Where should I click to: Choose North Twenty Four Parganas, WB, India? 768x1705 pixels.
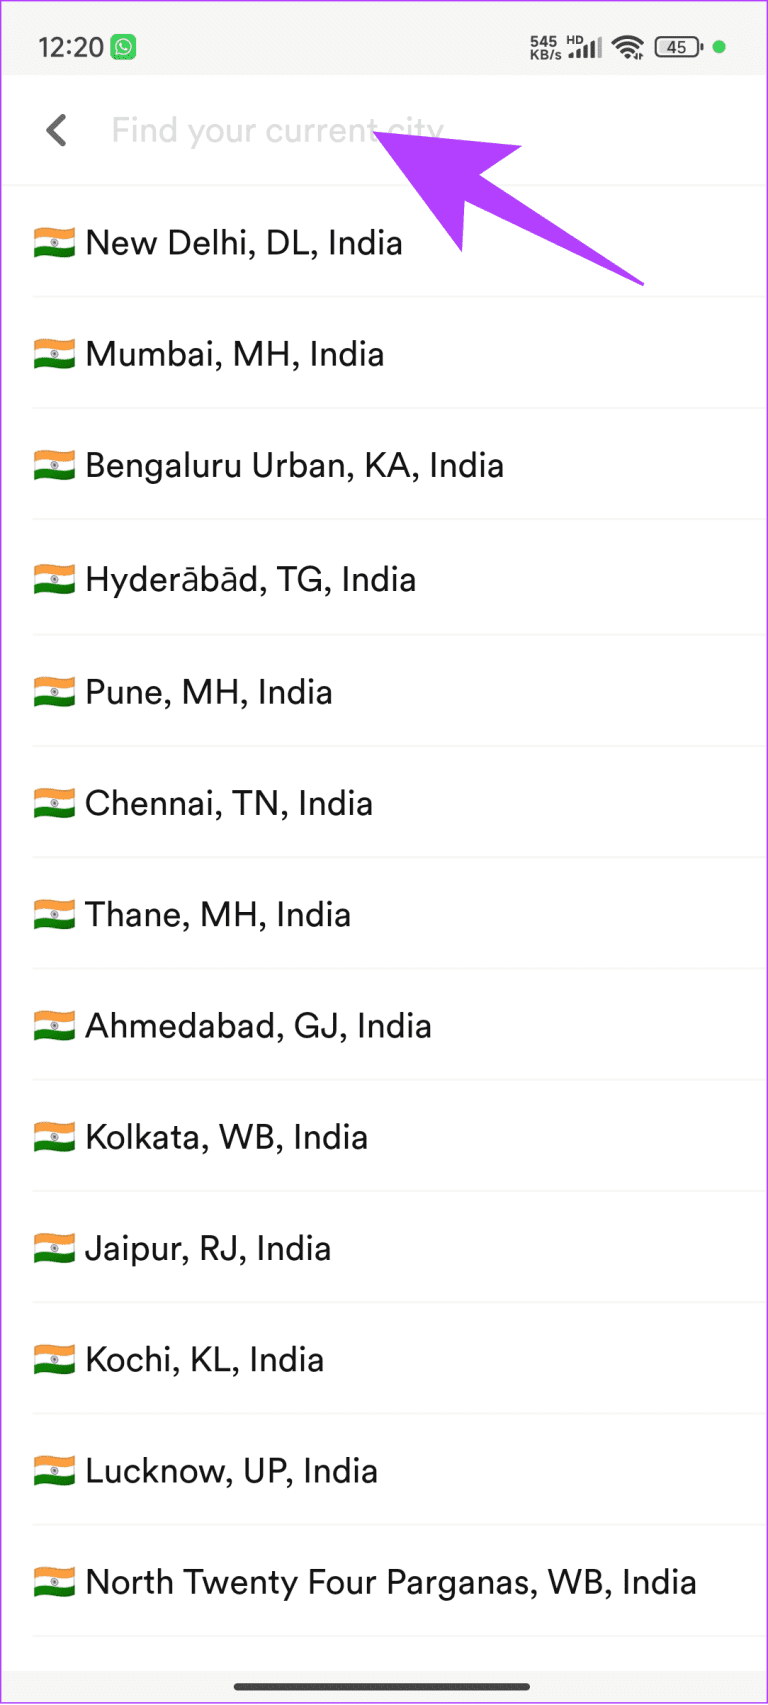(390, 1582)
